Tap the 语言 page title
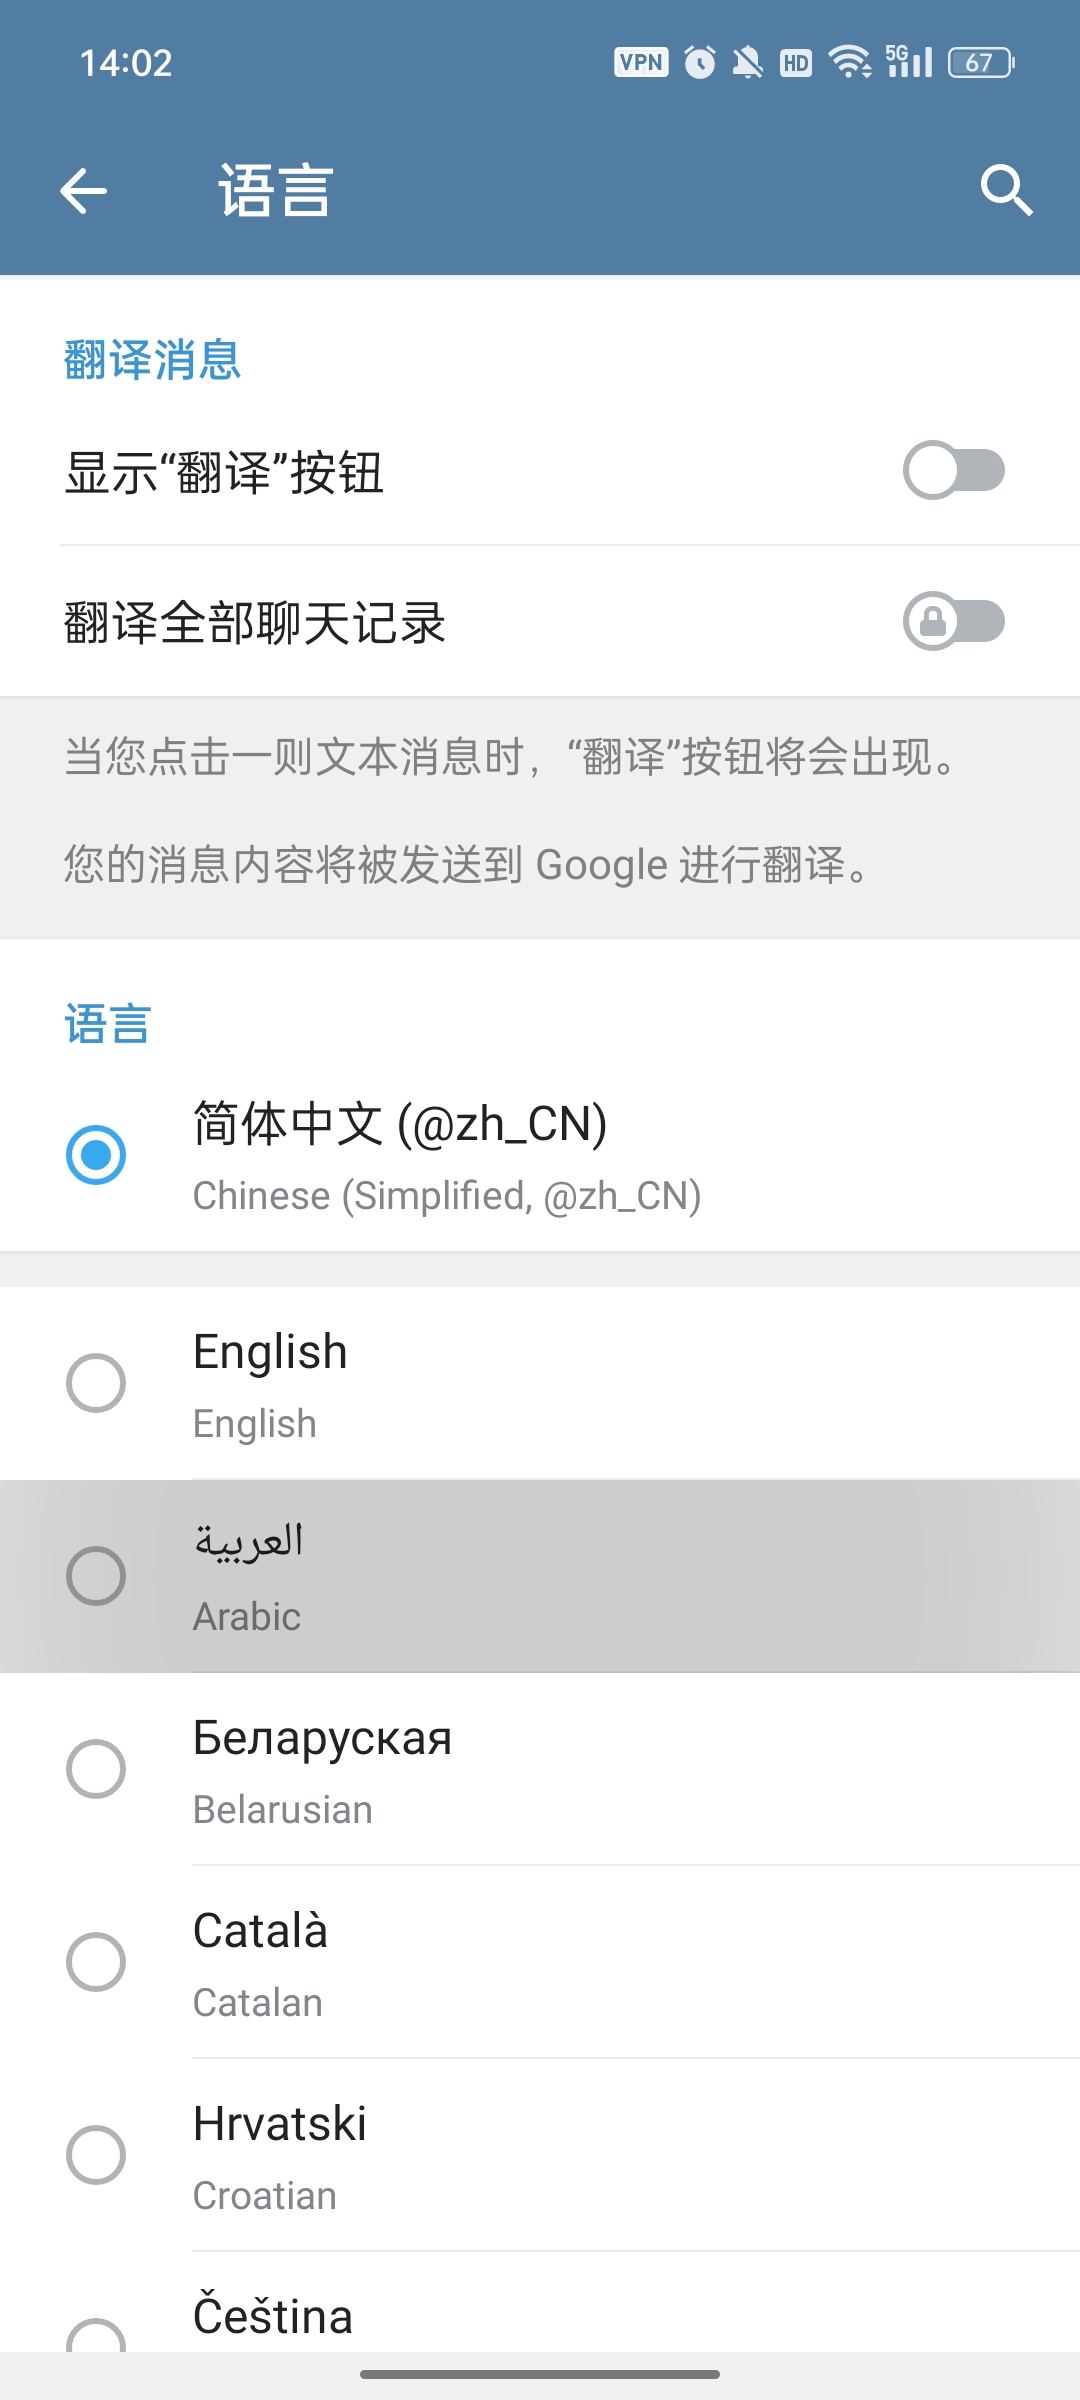Viewport: 1080px width, 2400px height. [276, 191]
